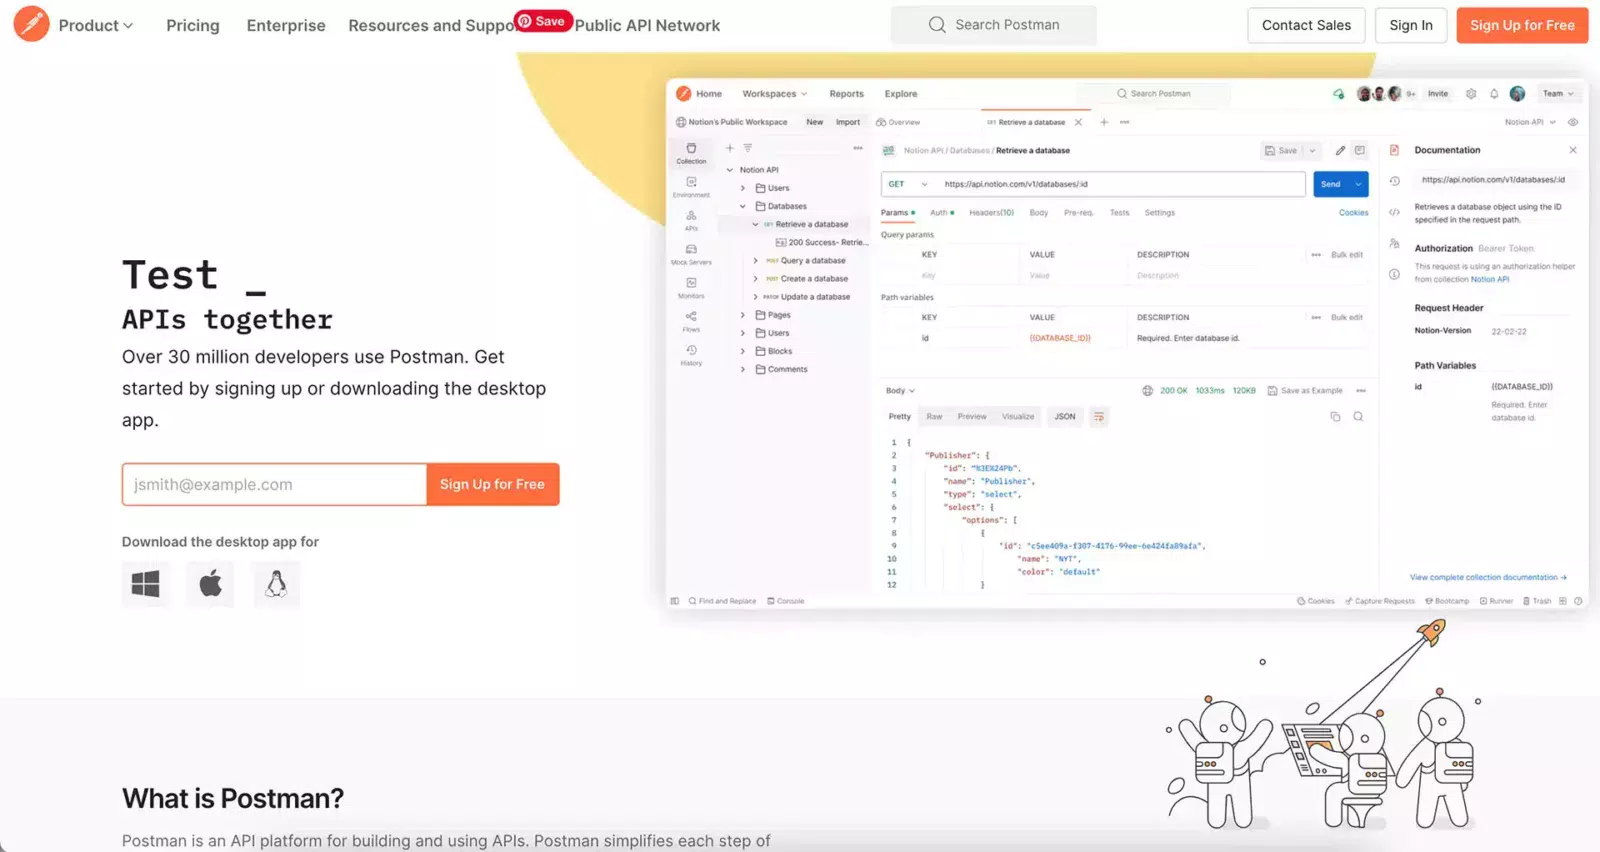Click the Contact Sales button
The image size is (1600, 852).
point(1306,25)
